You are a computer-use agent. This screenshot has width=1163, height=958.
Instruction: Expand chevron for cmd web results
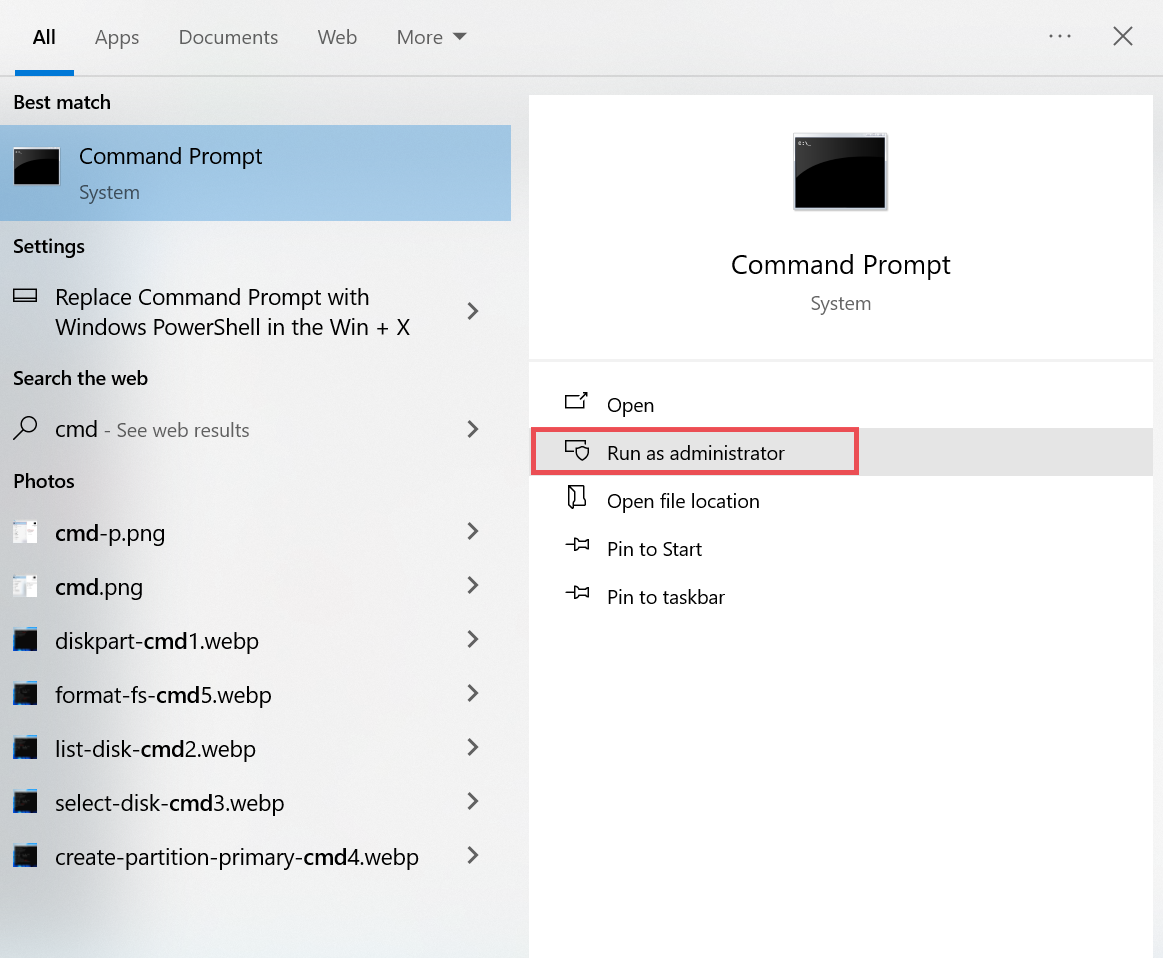472,429
